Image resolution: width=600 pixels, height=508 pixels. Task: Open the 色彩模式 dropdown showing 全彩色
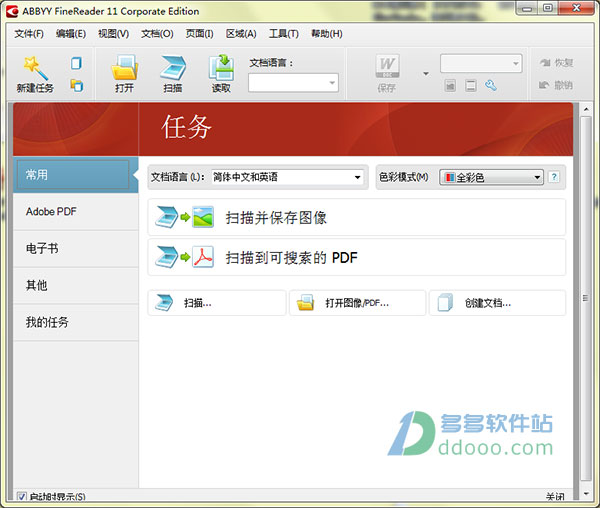pos(491,177)
